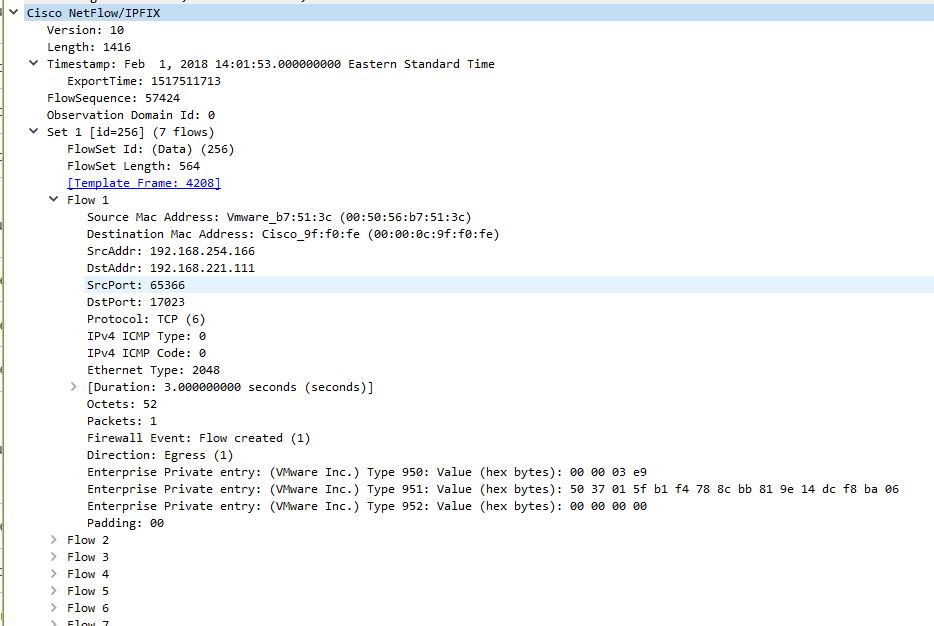Expand Flow 2
The width and height of the screenshot is (934, 626).
[54, 540]
